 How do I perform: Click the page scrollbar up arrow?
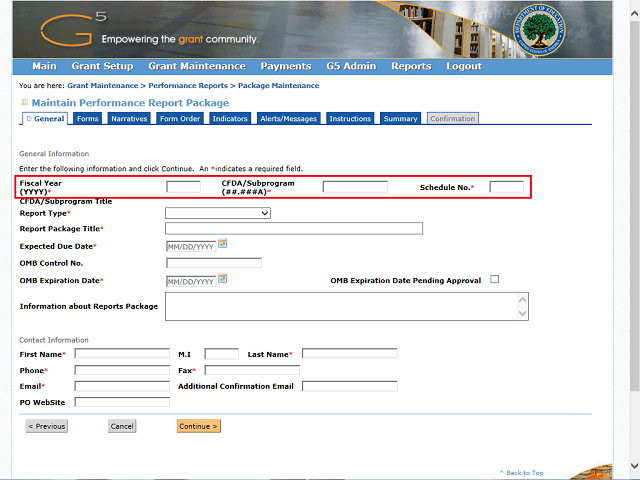pyautogui.click(x=634, y=13)
